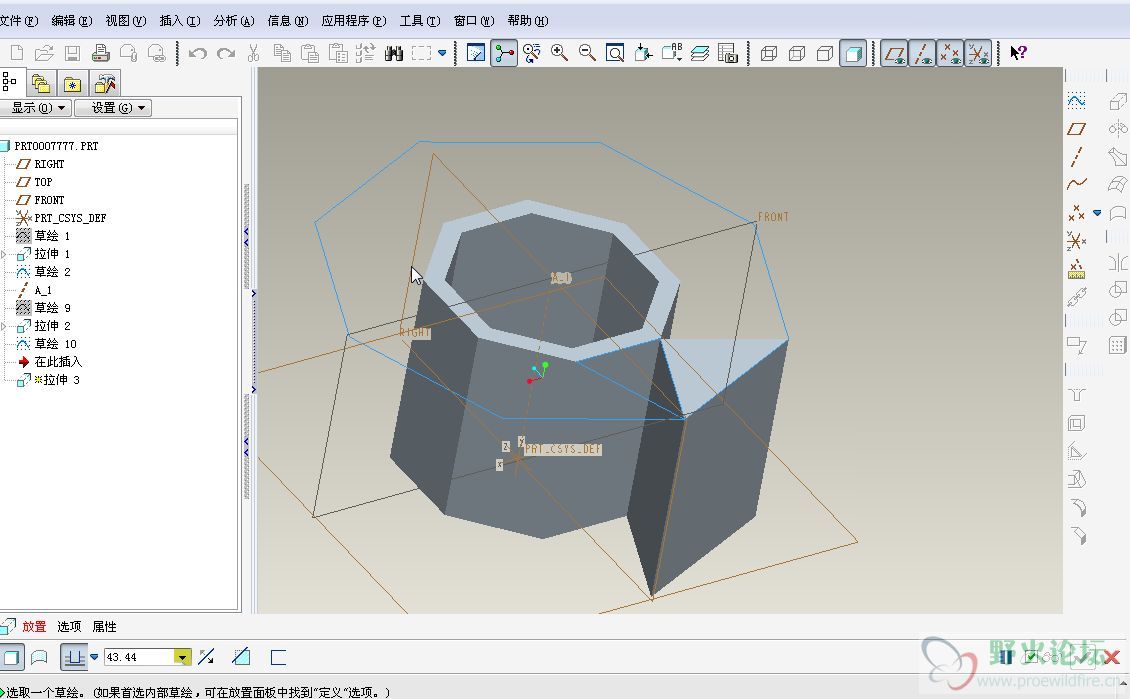
Task: Flip the extrude depth direction
Action: pos(206,657)
